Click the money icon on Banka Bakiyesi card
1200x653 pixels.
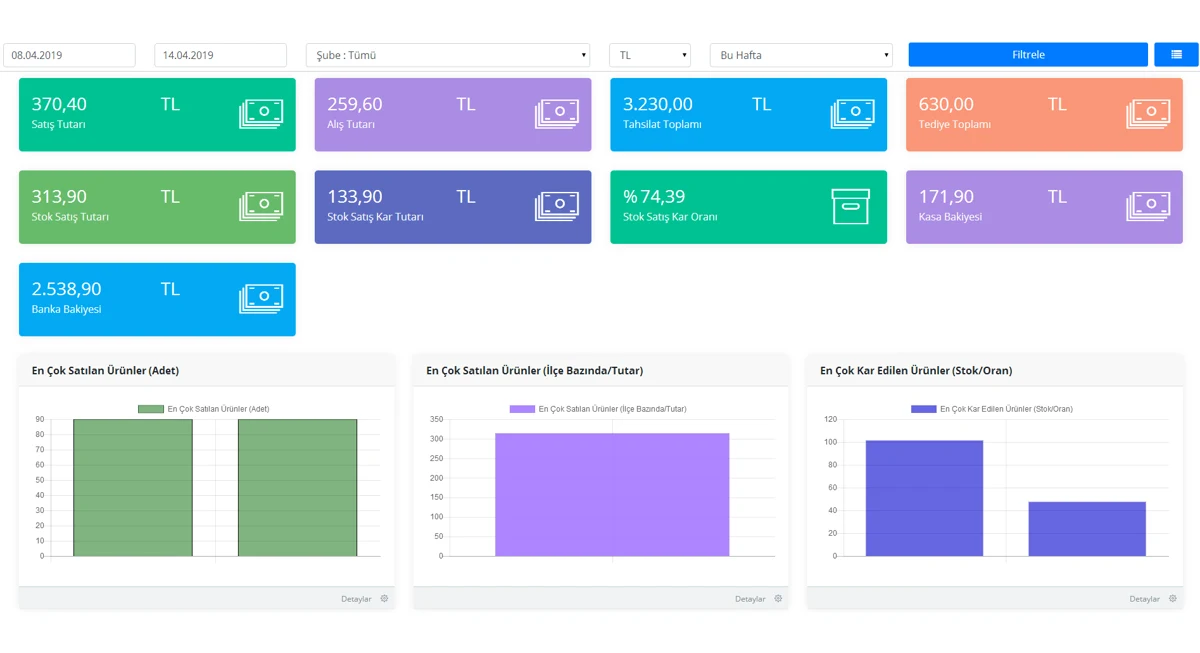[x=261, y=299]
